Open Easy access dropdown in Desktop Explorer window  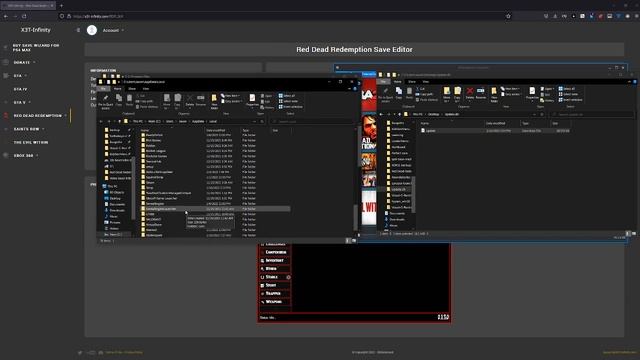511,94
